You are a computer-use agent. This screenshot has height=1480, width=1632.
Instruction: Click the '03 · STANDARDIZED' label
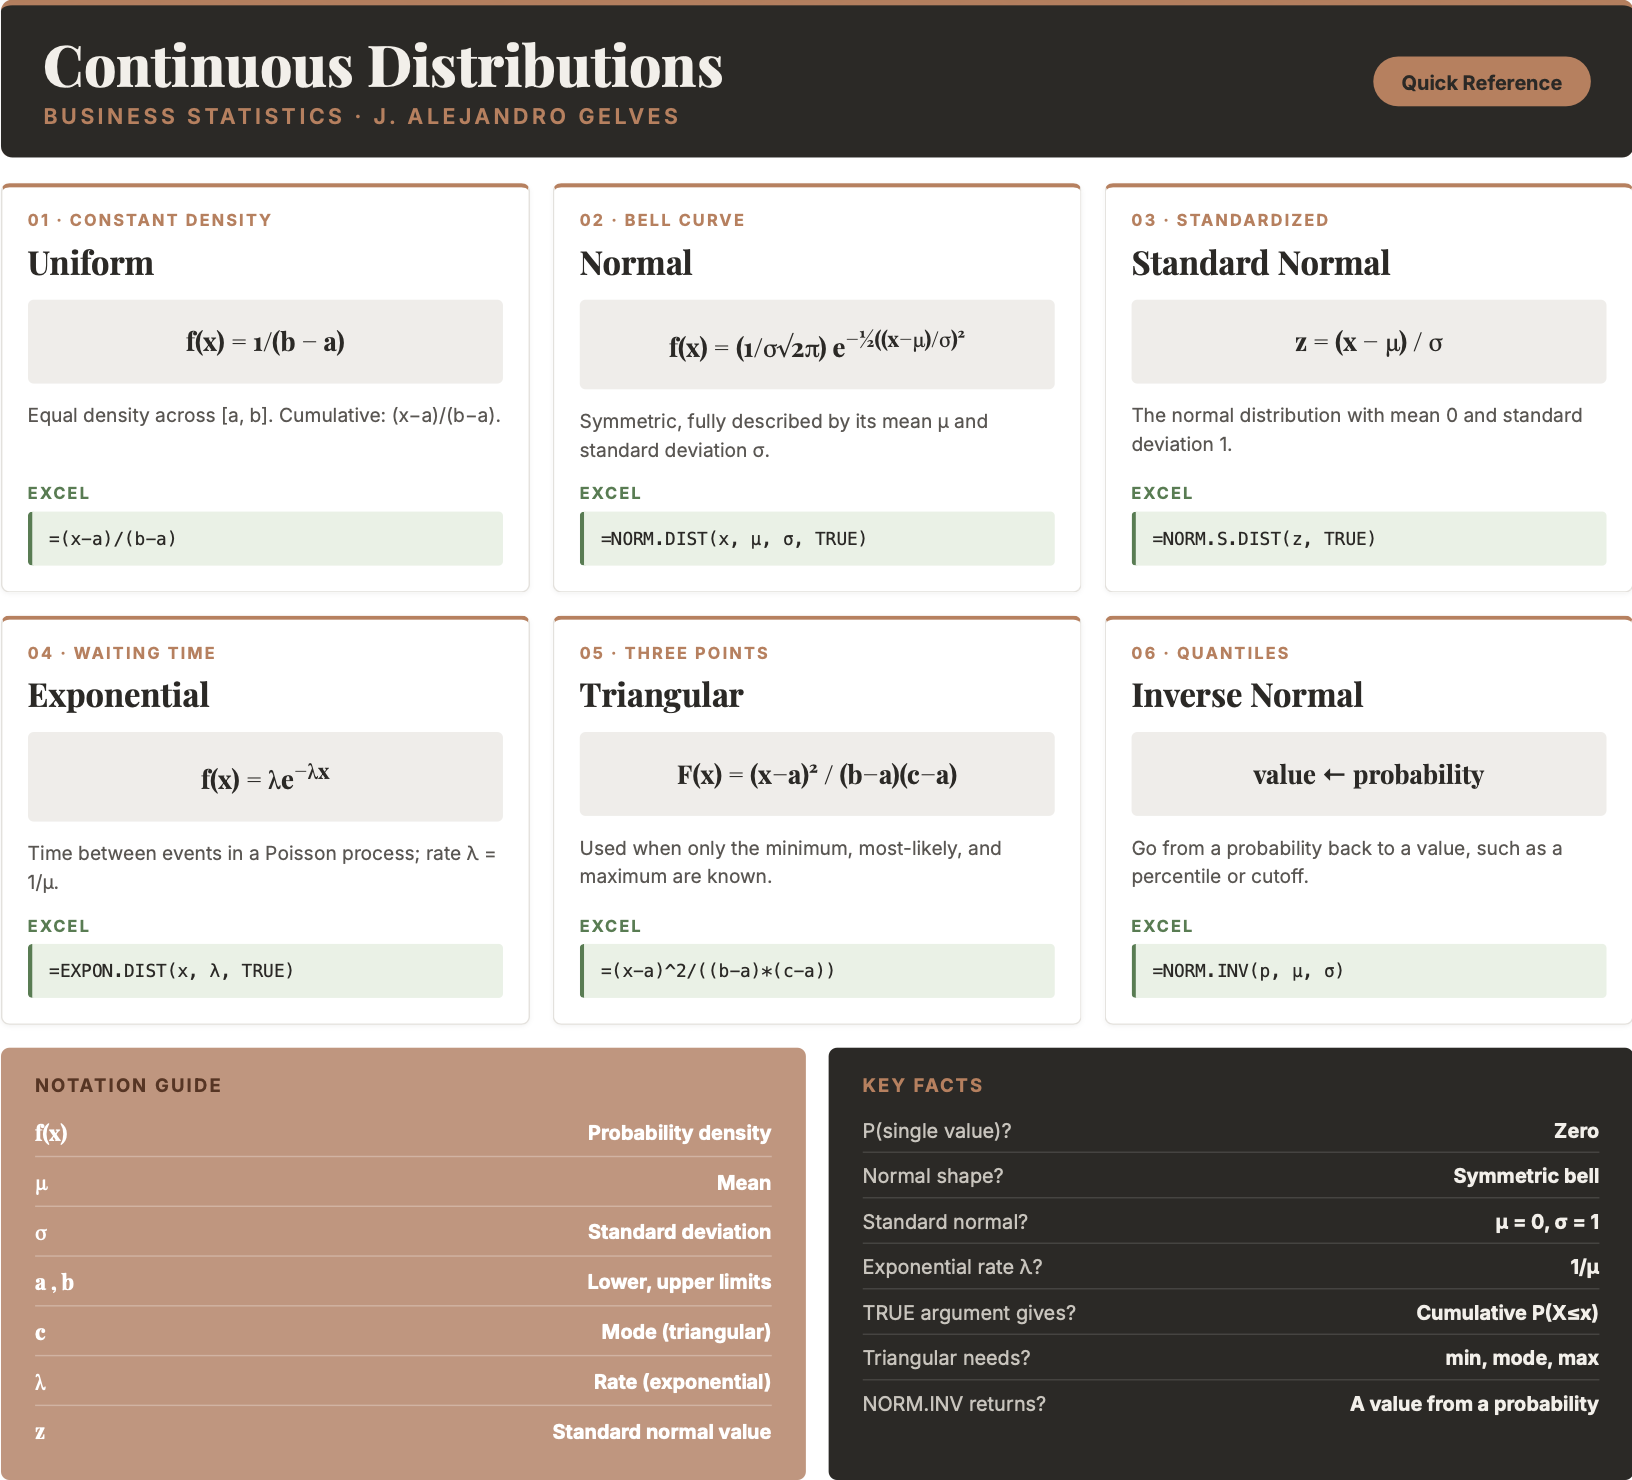tap(1230, 220)
